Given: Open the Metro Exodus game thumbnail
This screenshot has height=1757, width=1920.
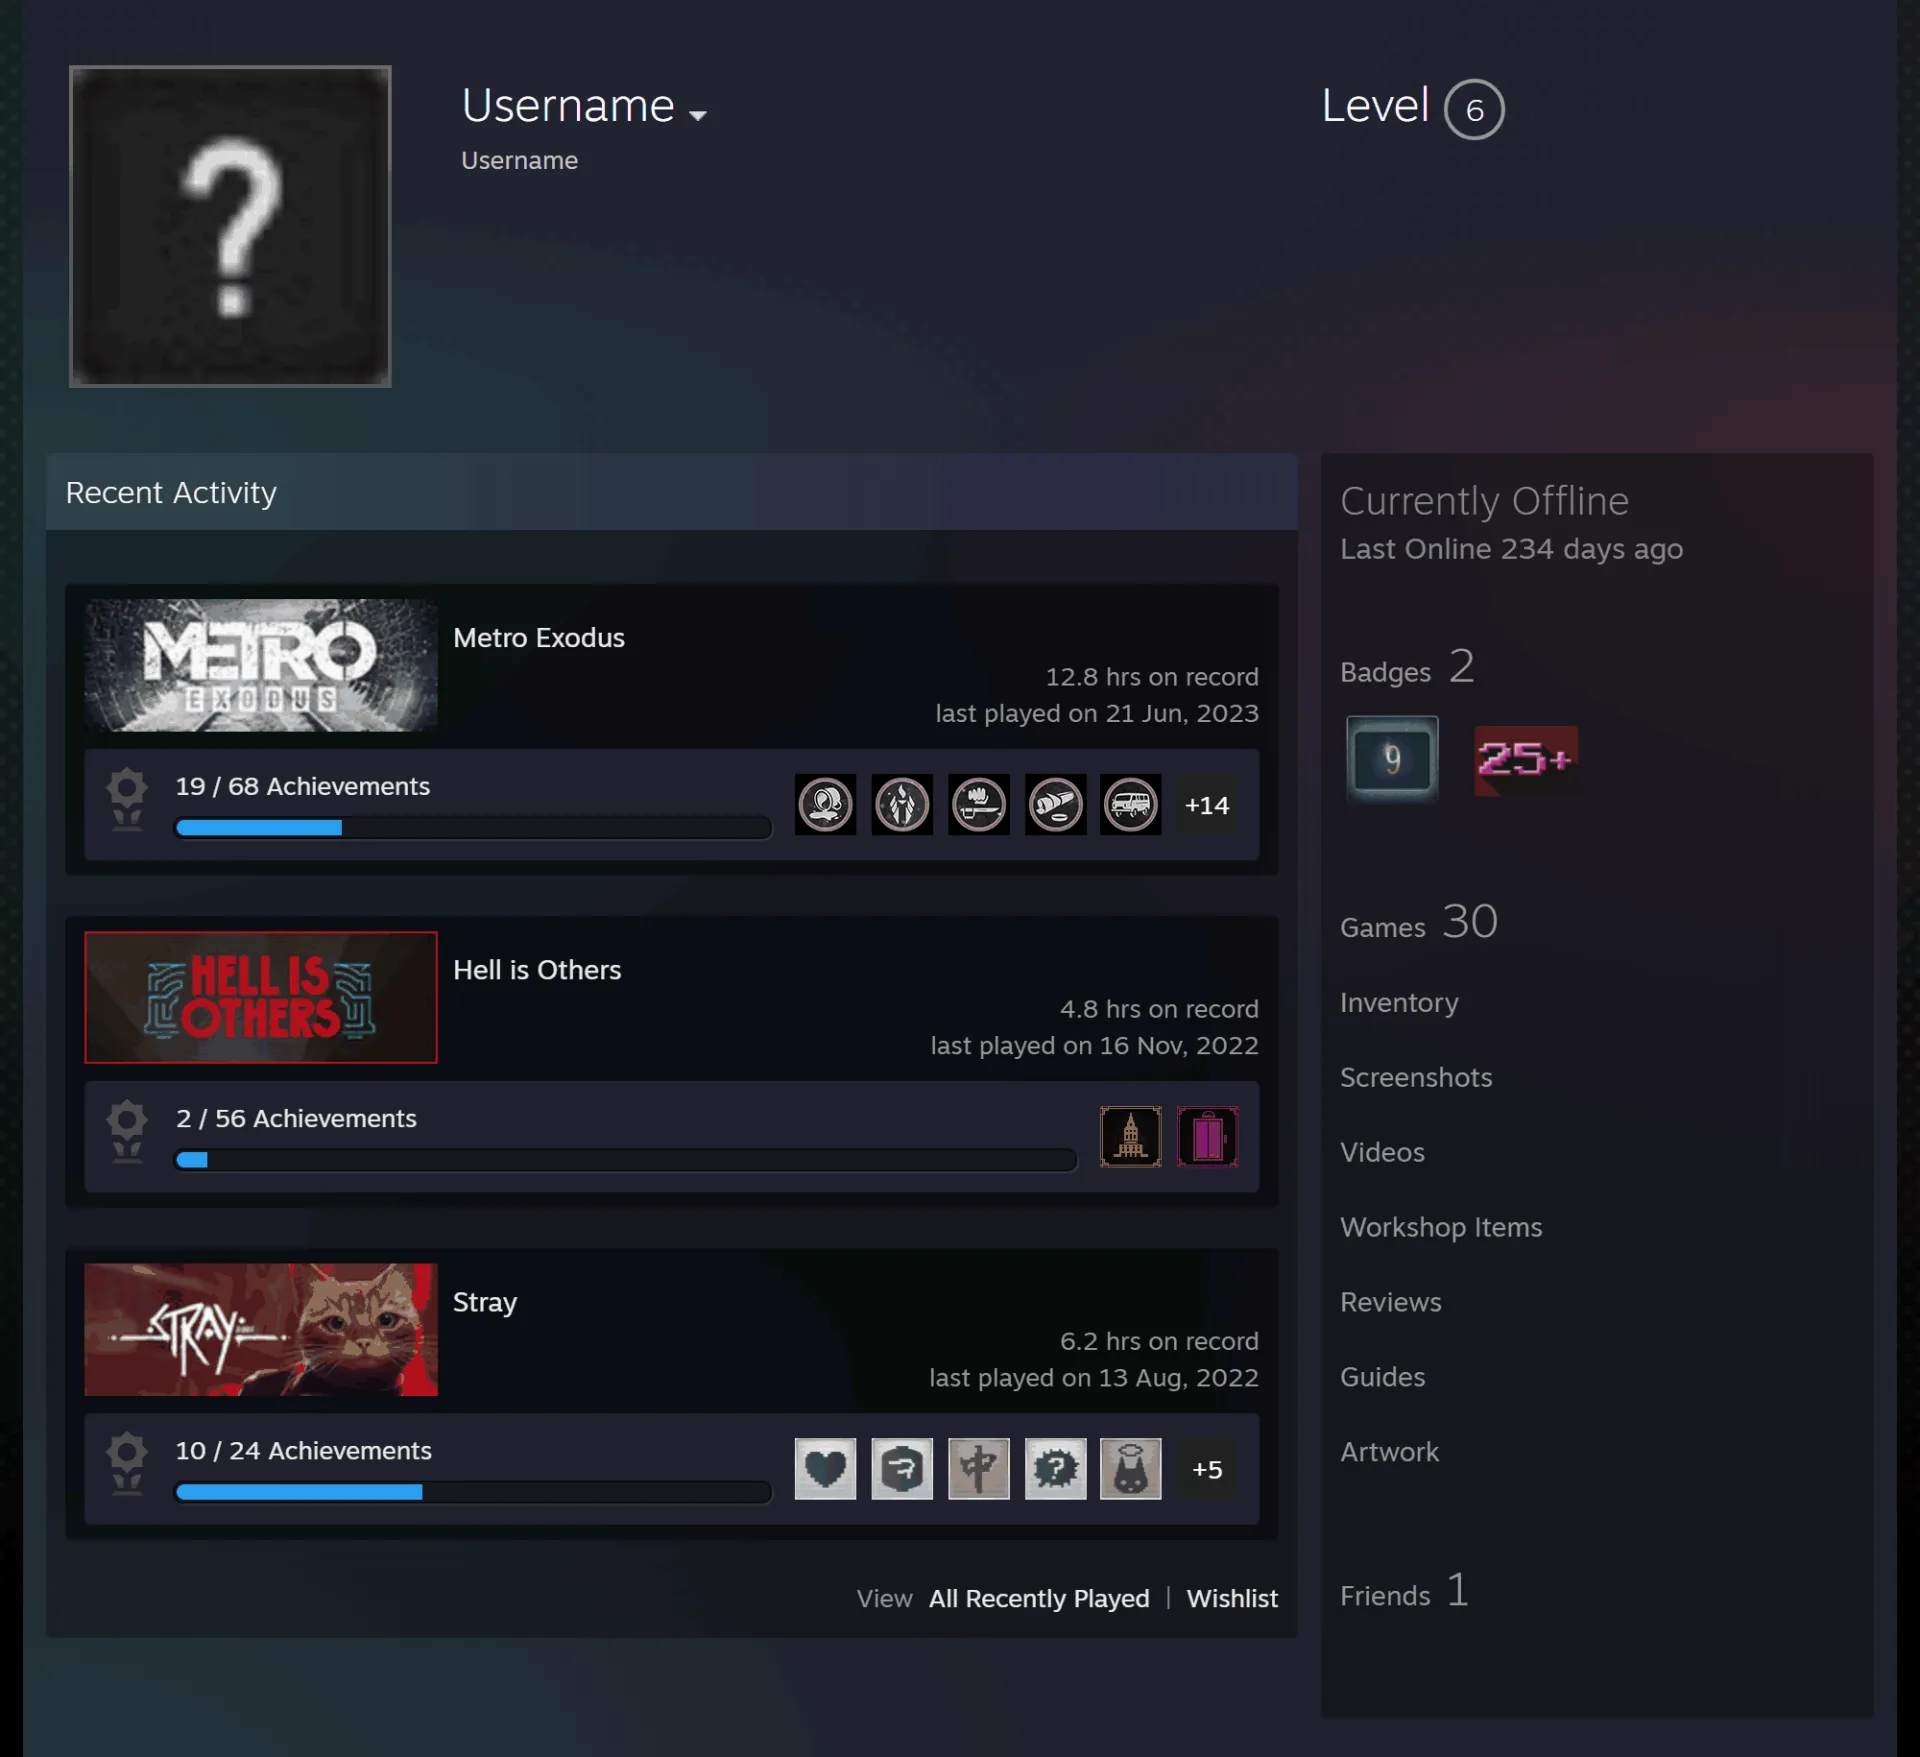Looking at the screenshot, I should pos(261,665).
